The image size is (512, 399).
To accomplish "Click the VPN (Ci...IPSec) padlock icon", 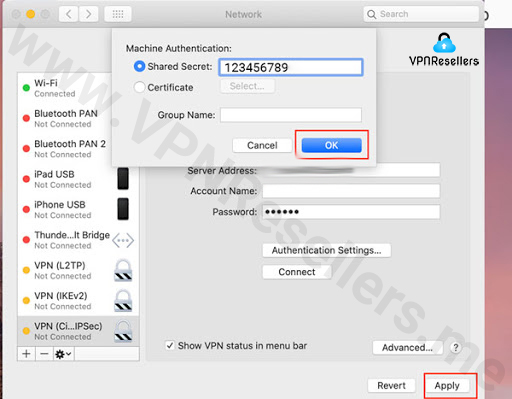I will [x=123, y=331].
